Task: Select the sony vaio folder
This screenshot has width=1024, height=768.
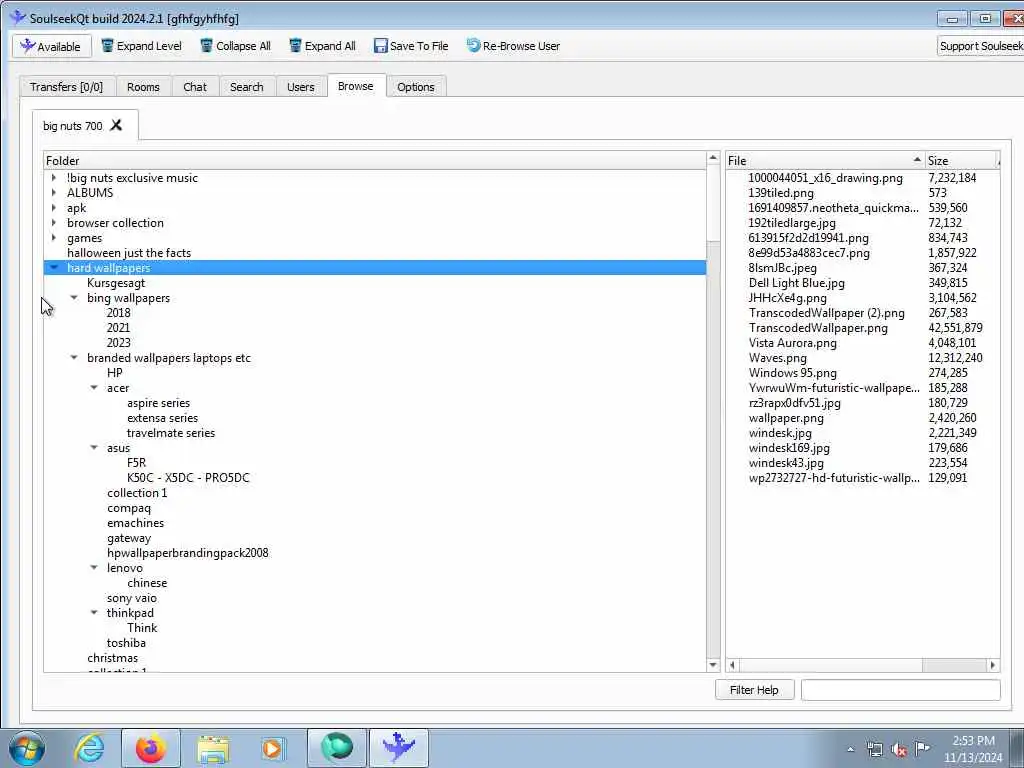Action: pos(132,598)
